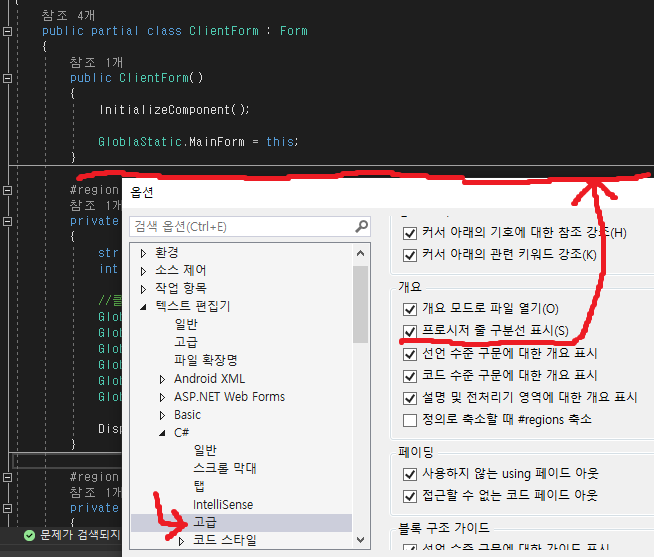Click ClientForm class name in code

(224, 31)
